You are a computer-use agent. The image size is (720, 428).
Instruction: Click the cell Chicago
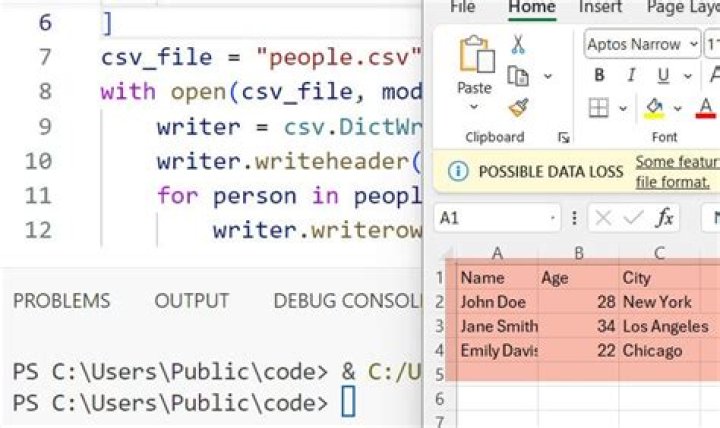pyautogui.click(x=660, y=350)
